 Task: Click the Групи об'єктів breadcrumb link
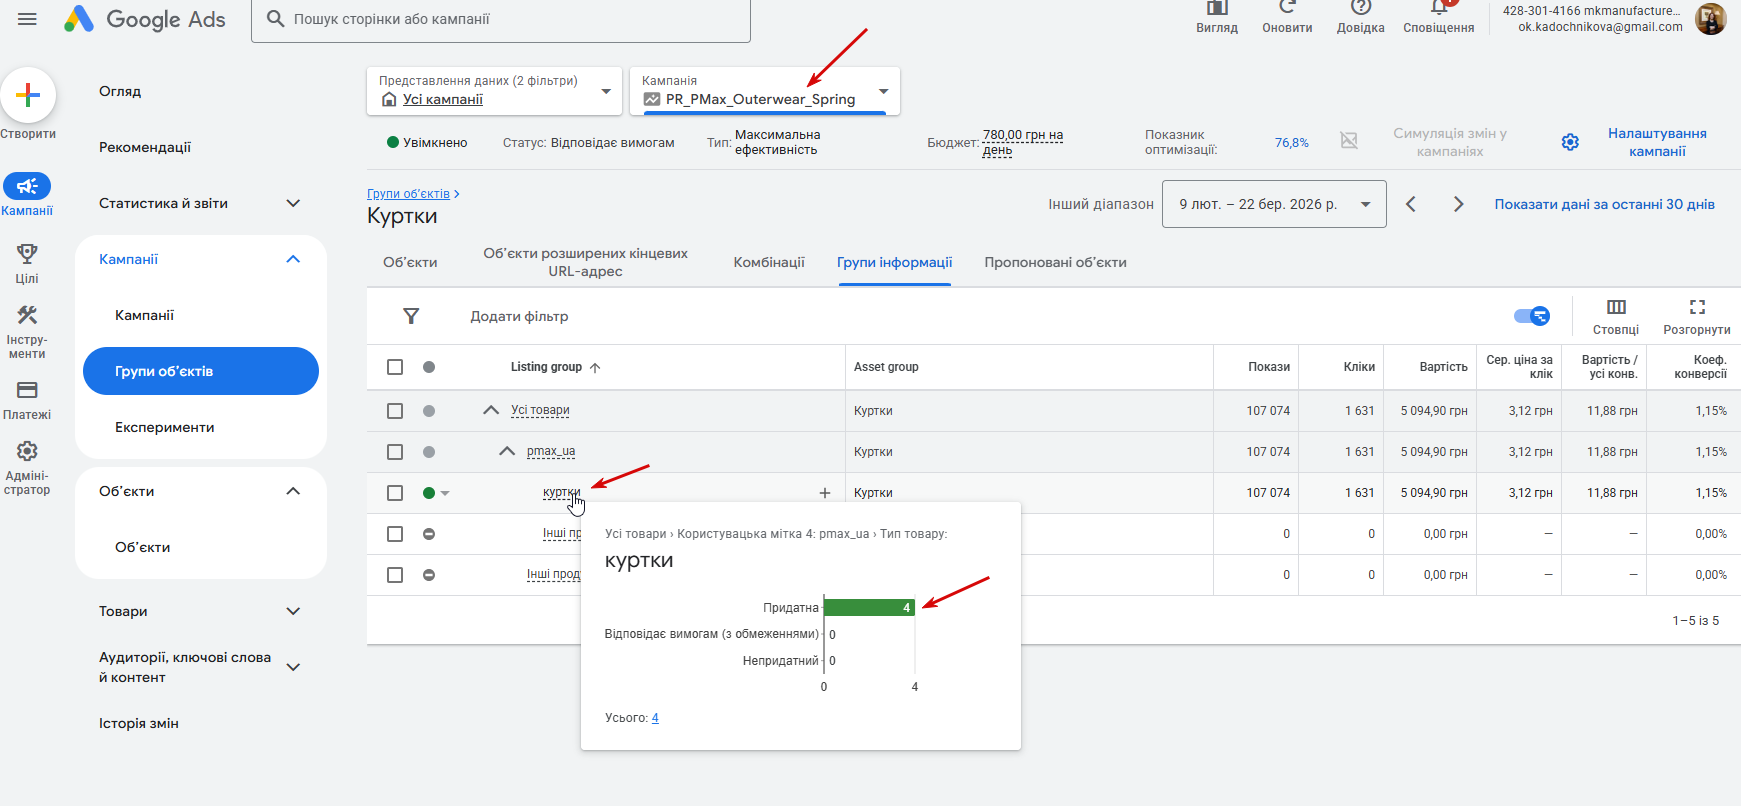point(408,194)
